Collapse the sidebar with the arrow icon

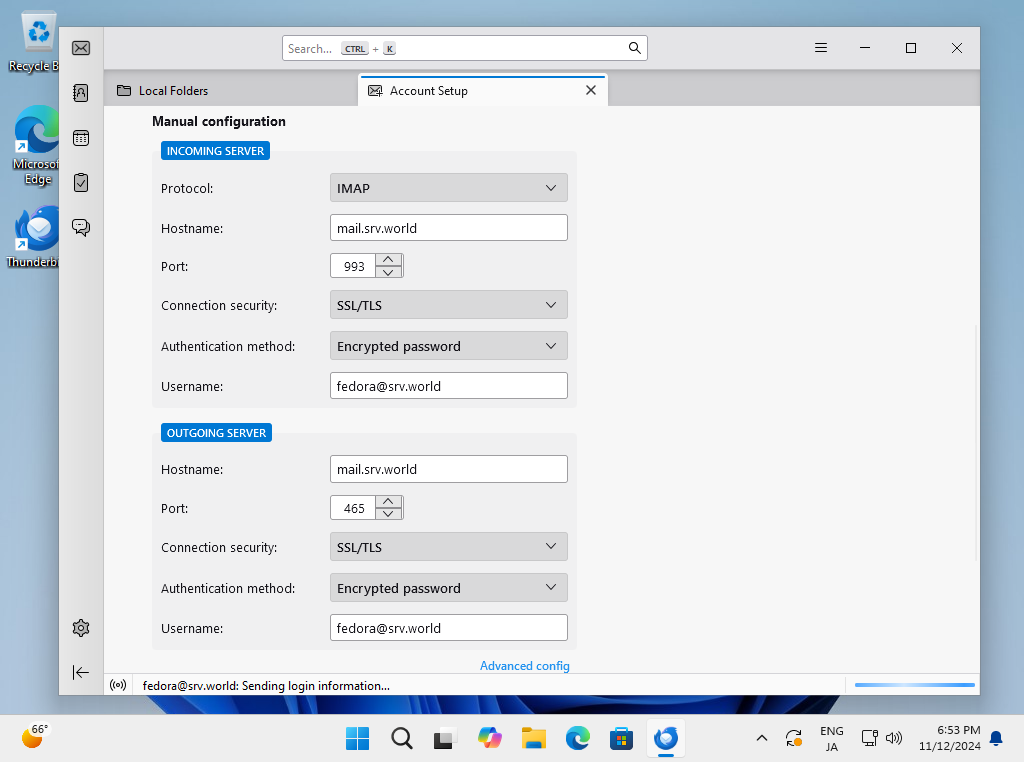tap(80, 672)
